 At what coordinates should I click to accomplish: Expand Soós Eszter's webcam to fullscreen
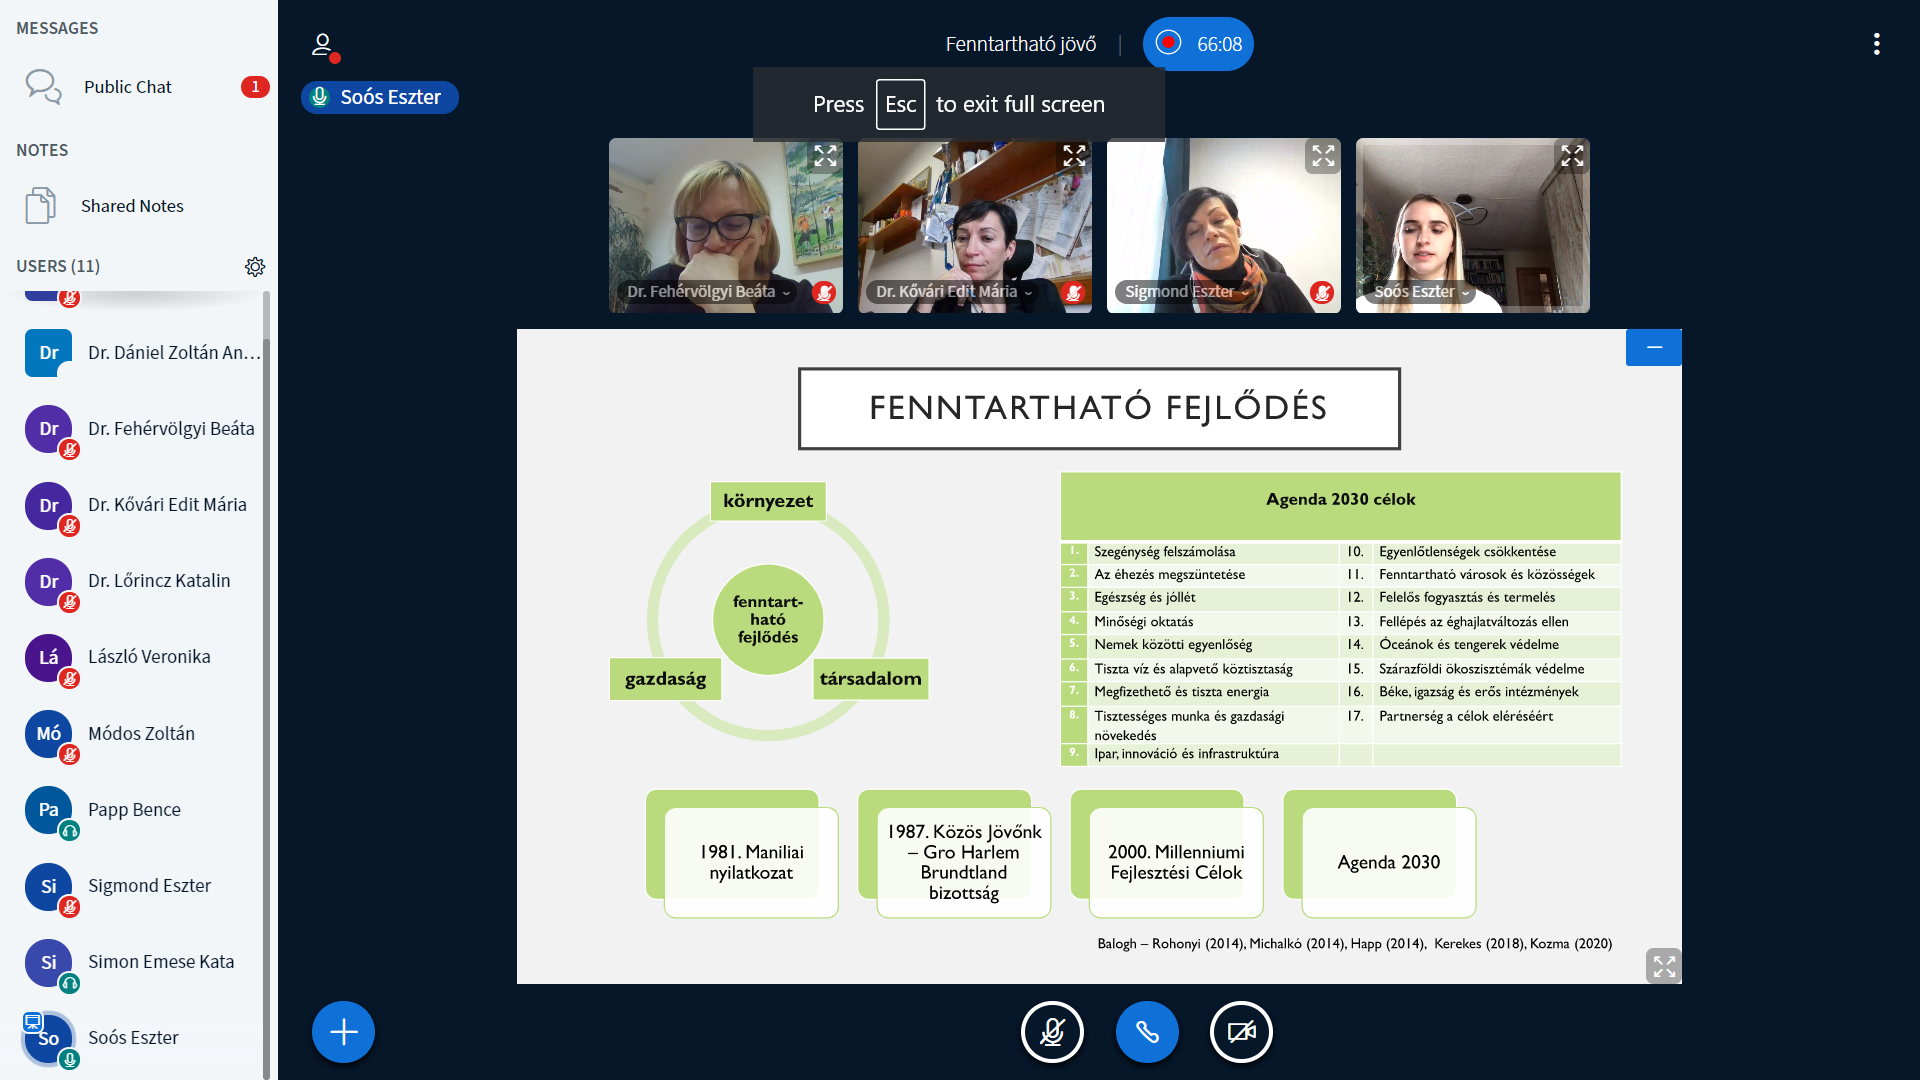pos(1572,156)
